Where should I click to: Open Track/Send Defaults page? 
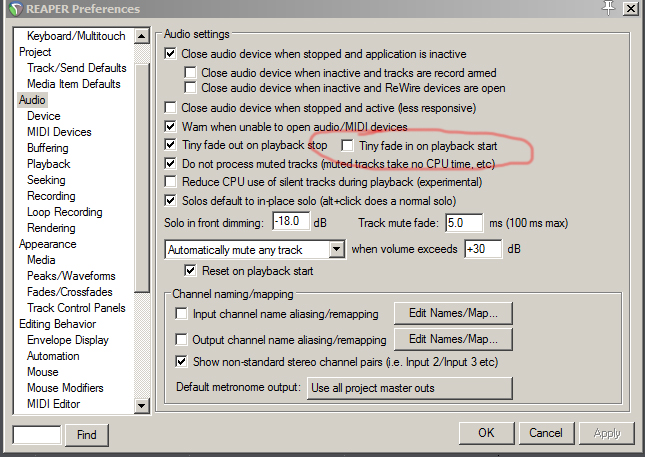[x=77, y=68]
